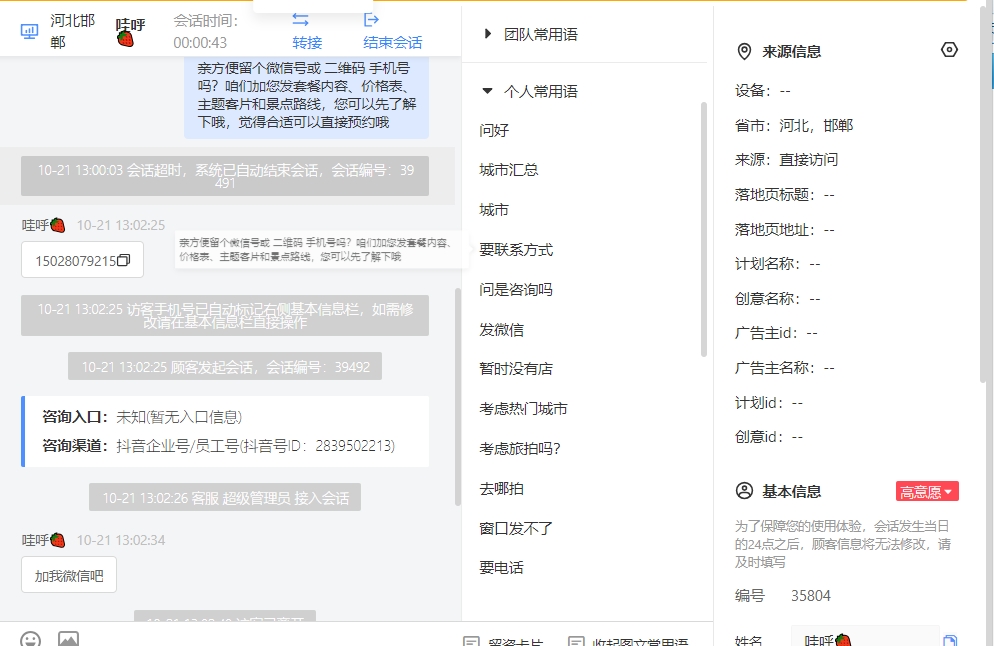Select quick phrase 要电话
Screen dimensions: 994x646
[501, 568]
